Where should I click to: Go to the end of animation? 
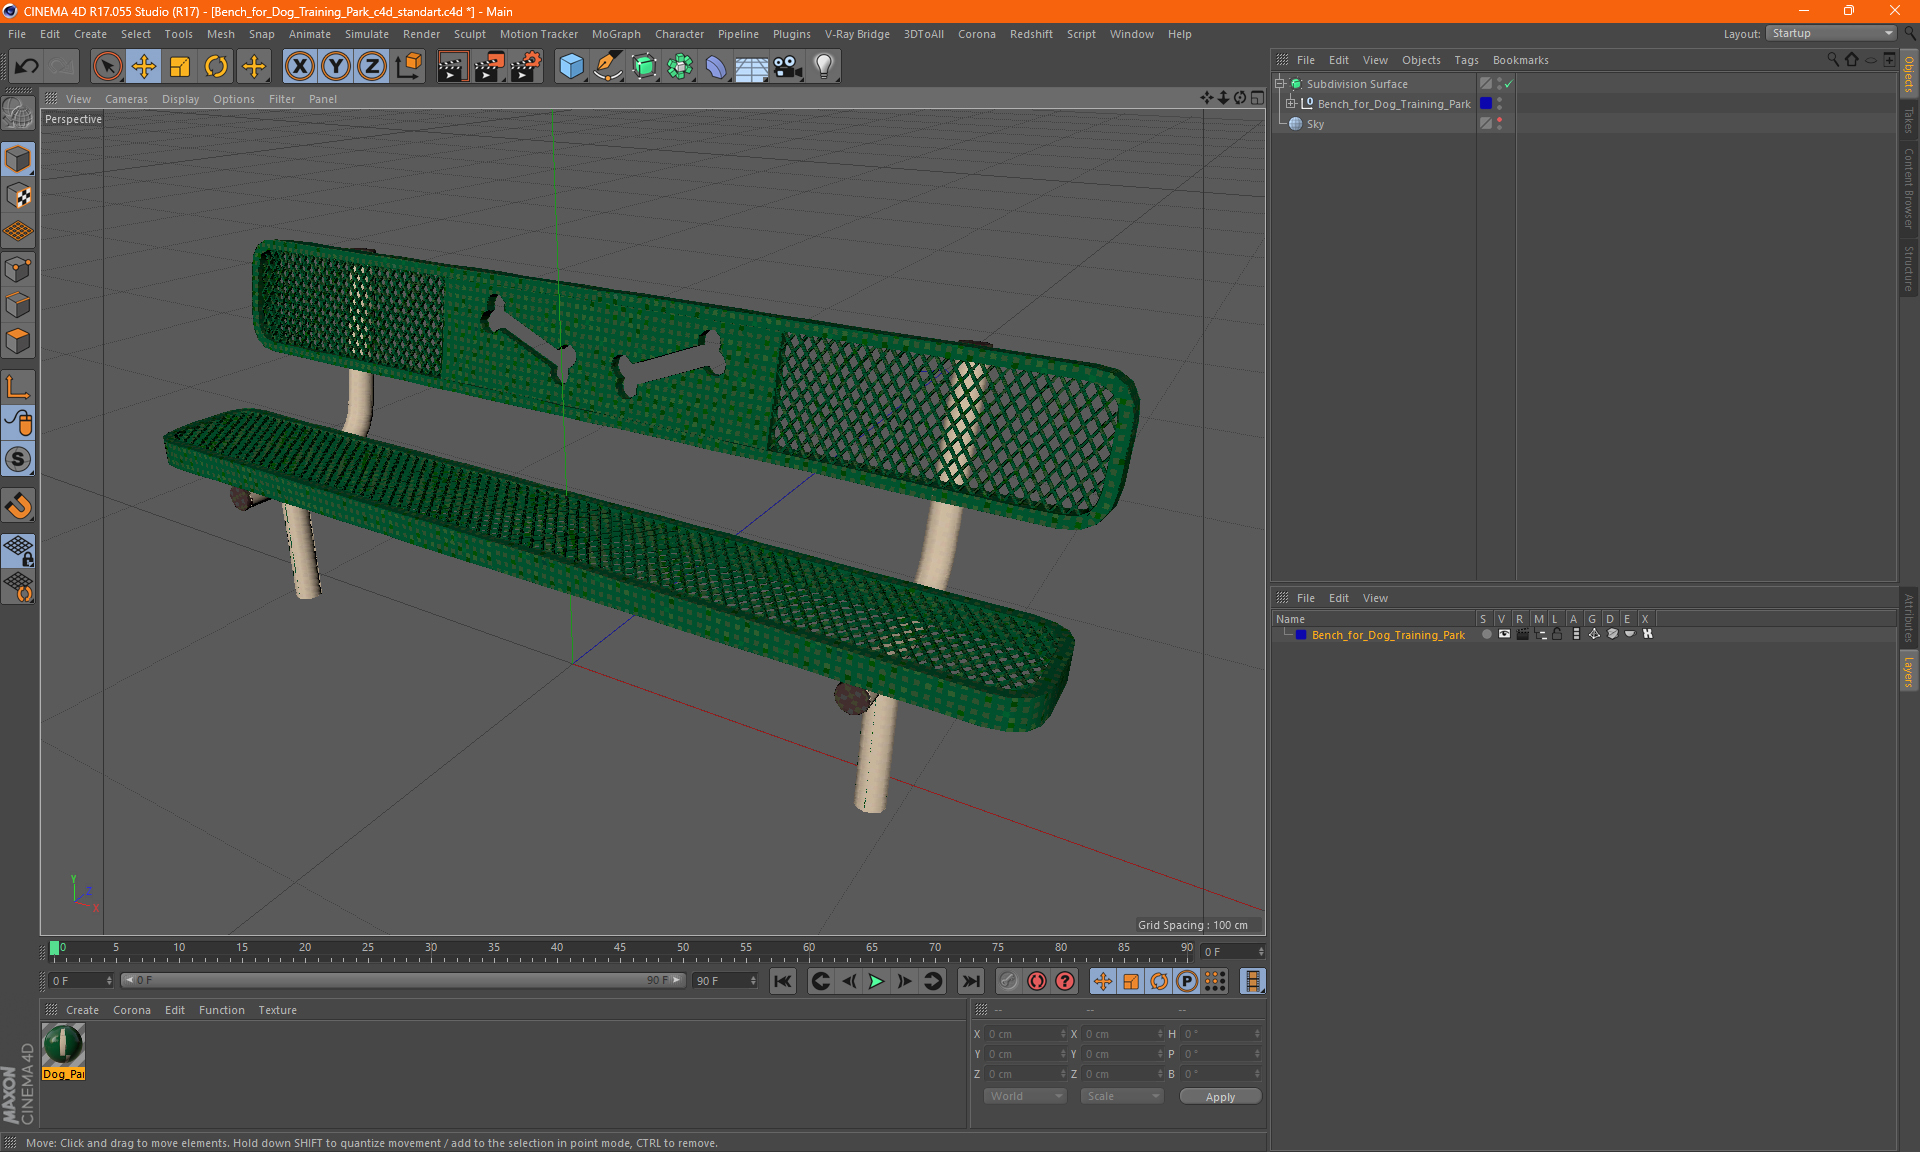pyautogui.click(x=970, y=981)
